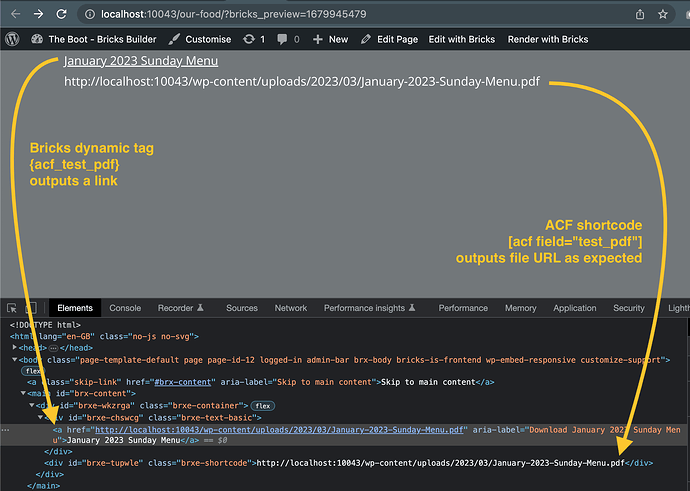Switch to the Console tab
The width and height of the screenshot is (690, 491).
tap(125, 308)
